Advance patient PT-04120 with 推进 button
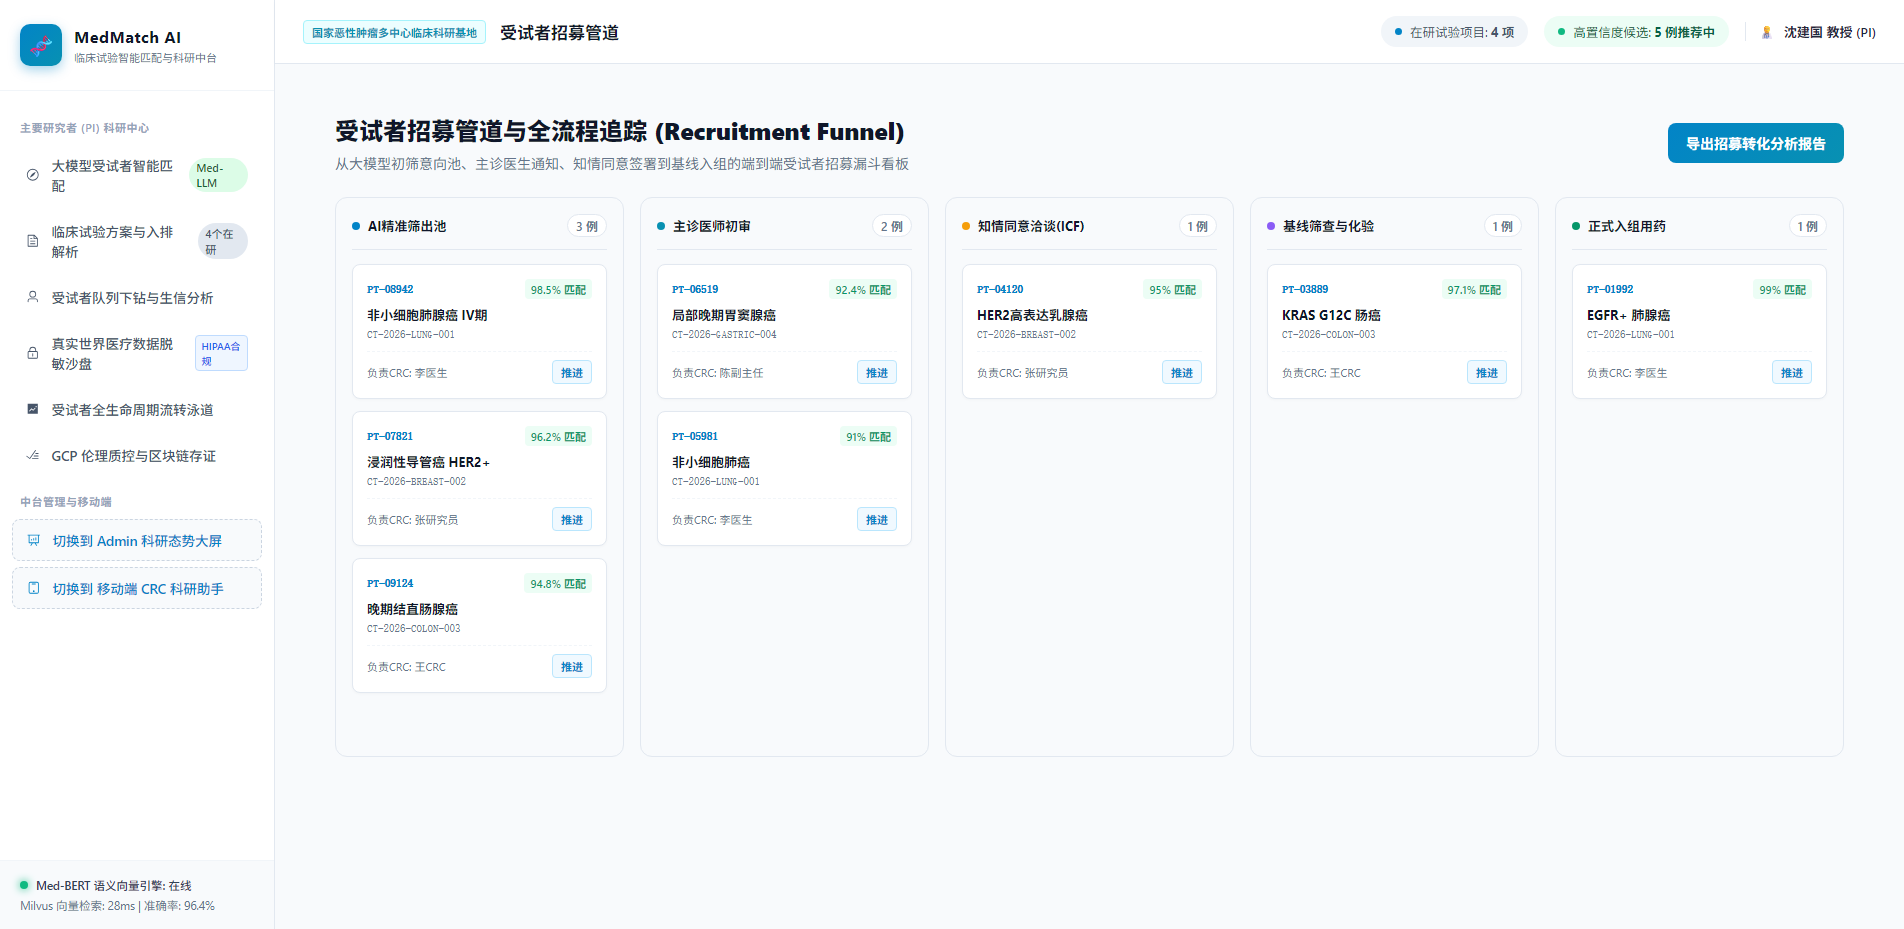This screenshot has height=929, width=1904. (x=1182, y=372)
